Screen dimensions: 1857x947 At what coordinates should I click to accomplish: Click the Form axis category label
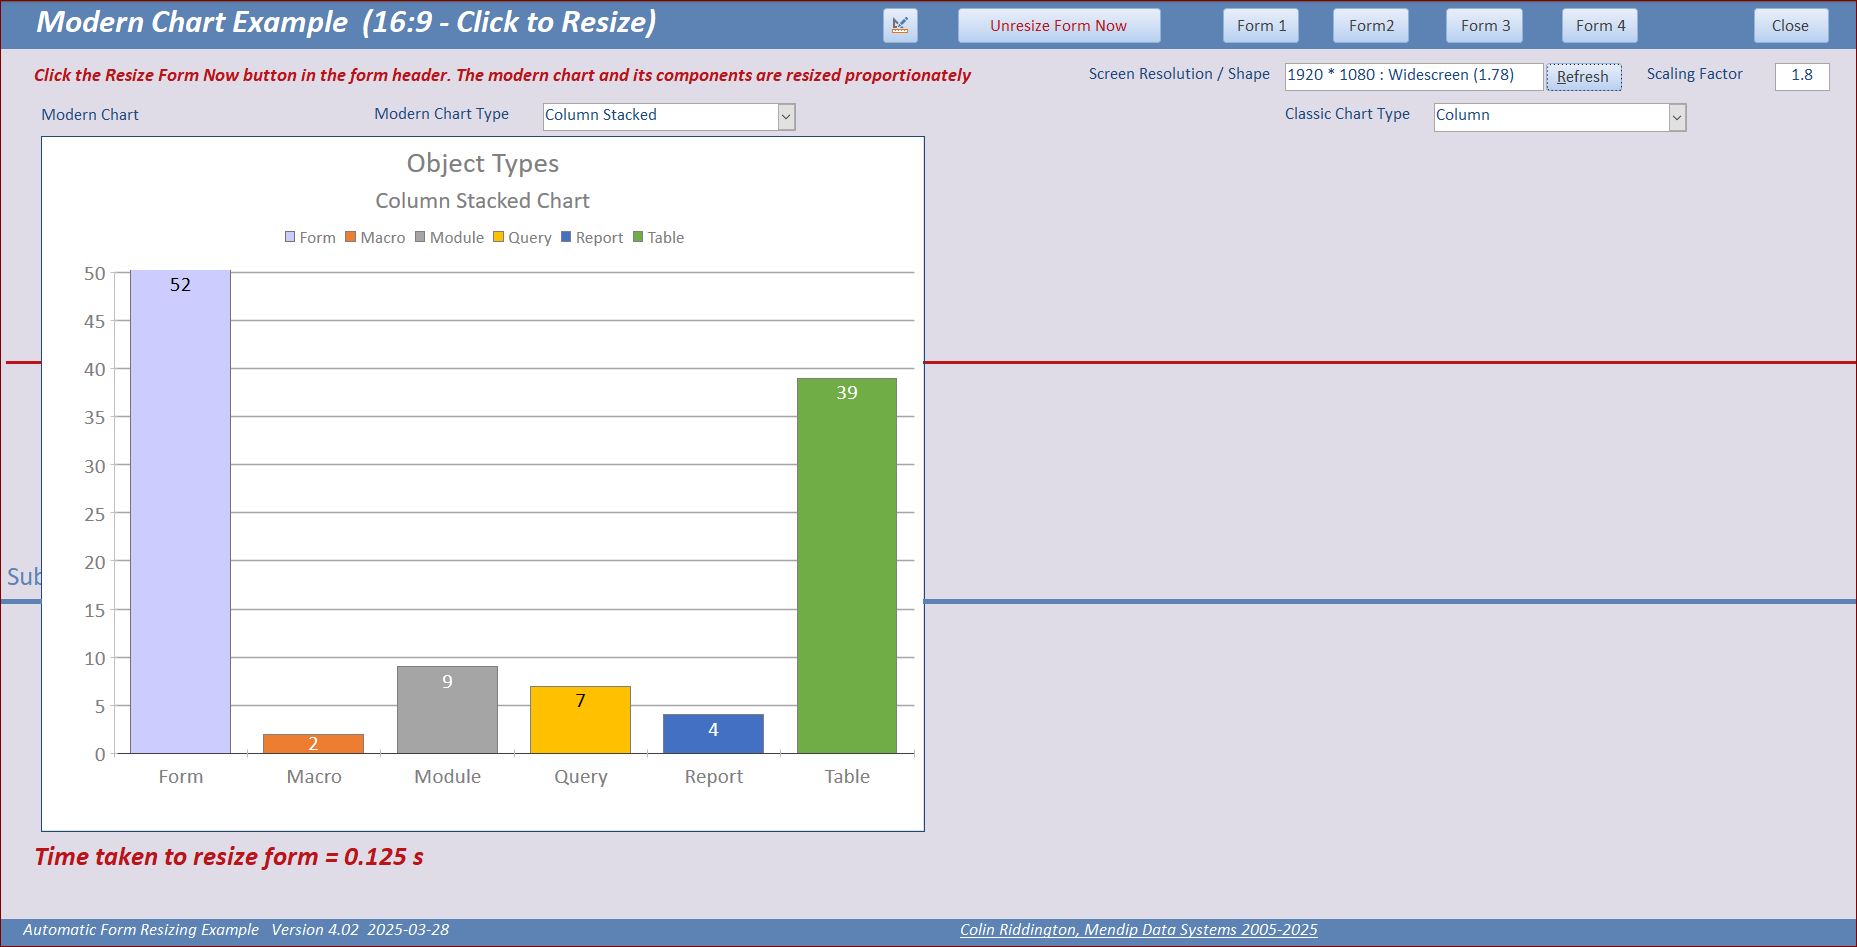181,777
